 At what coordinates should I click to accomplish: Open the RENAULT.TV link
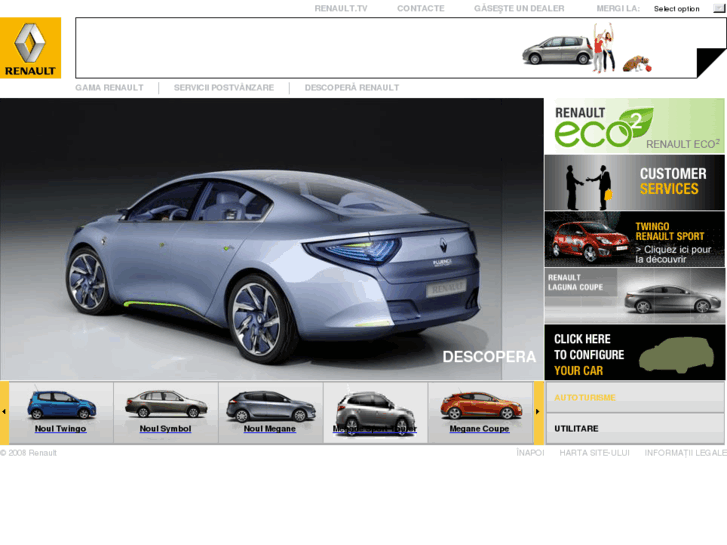point(341,8)
